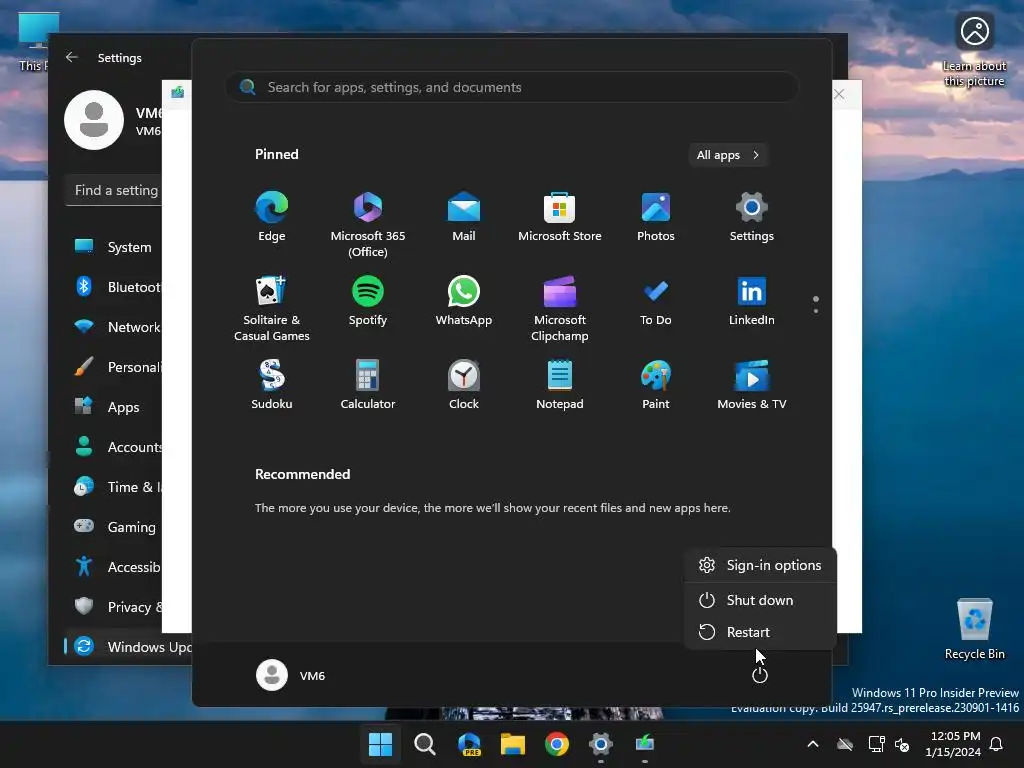Open Edge preview from the taskbar

pos(469,744)
